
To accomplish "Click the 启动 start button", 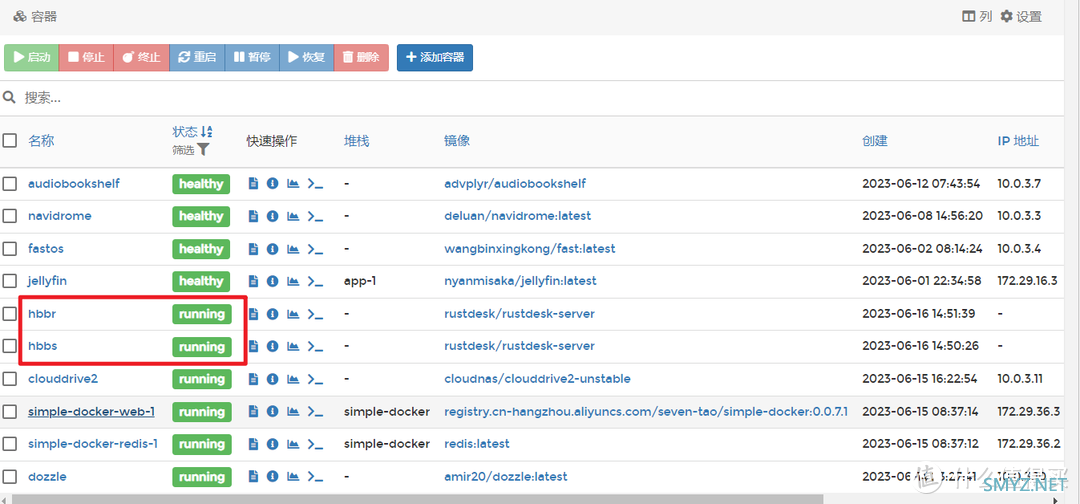I will click(x=32, y=57).
